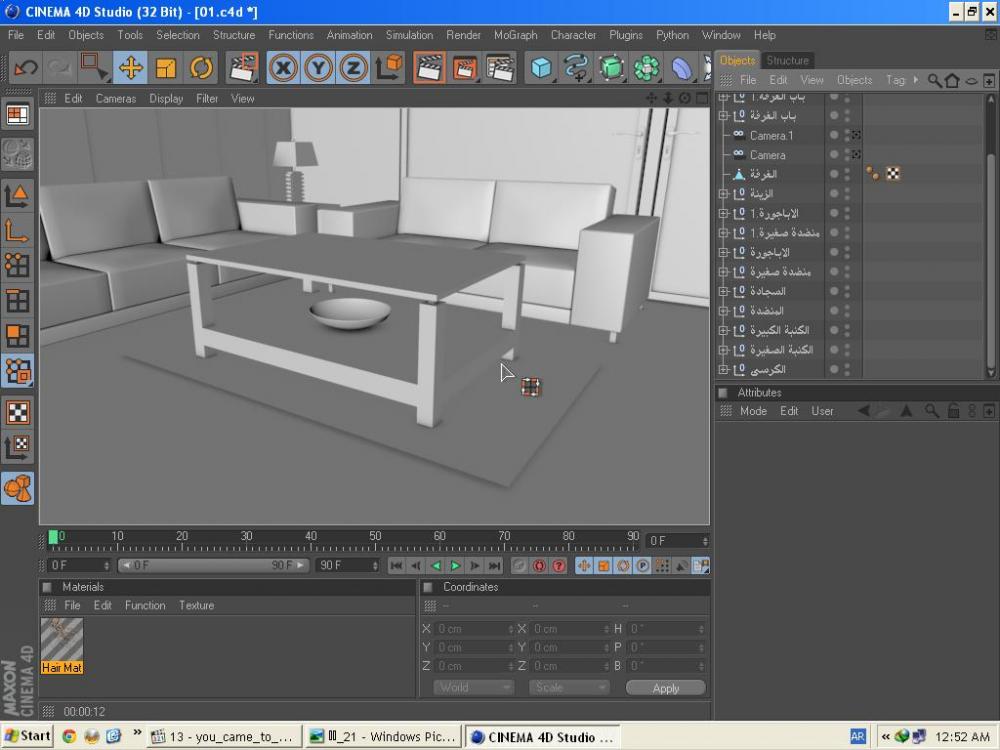Select the Scale tool
The width and height of the screenshot is (1000, 750).
[166, 68]
